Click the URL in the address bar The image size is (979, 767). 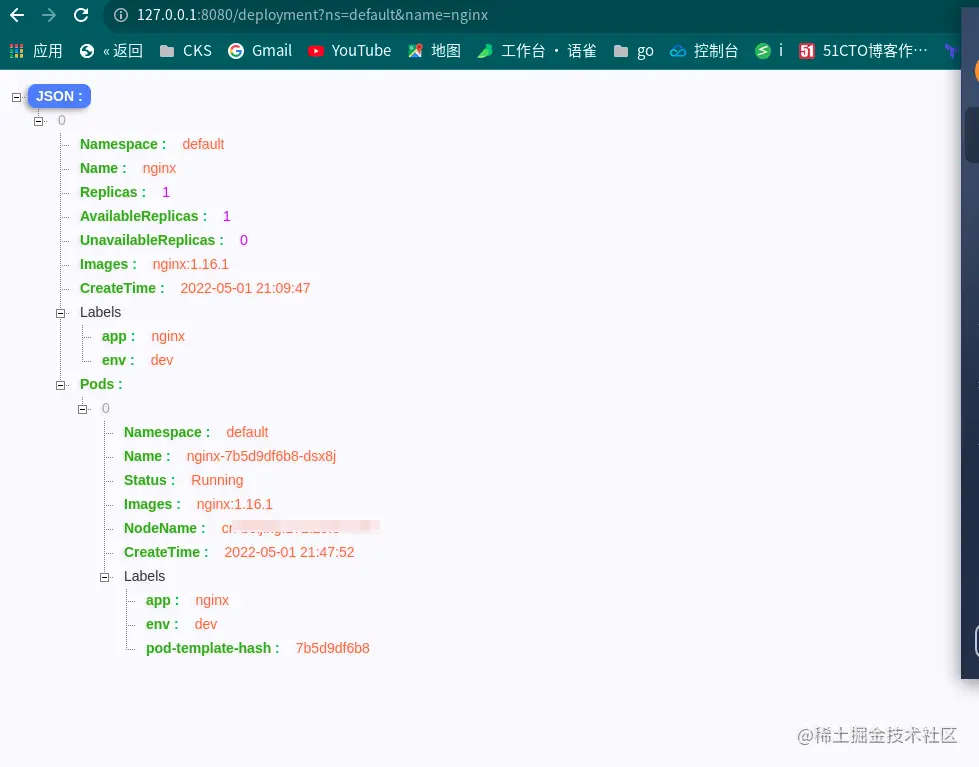pyautogui.click(x=312, y=15)
